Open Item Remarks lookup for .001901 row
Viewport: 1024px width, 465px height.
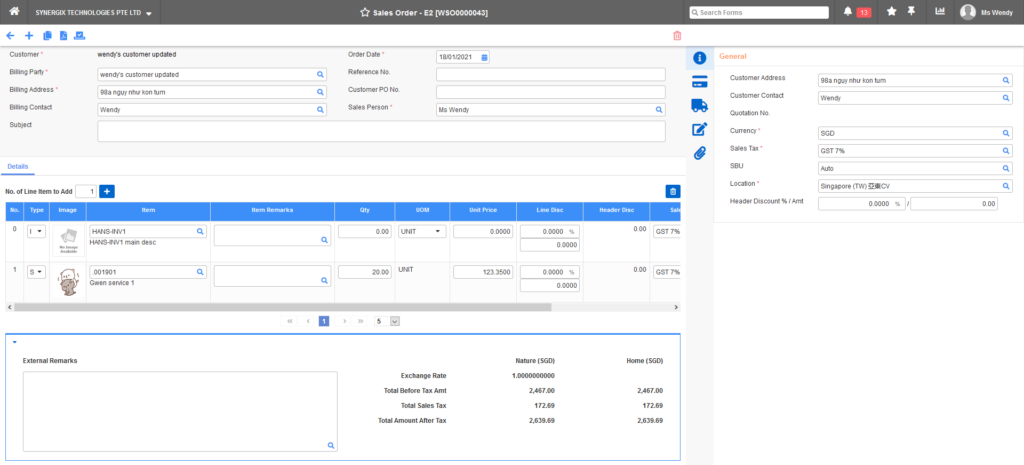(x=323, y=280)
